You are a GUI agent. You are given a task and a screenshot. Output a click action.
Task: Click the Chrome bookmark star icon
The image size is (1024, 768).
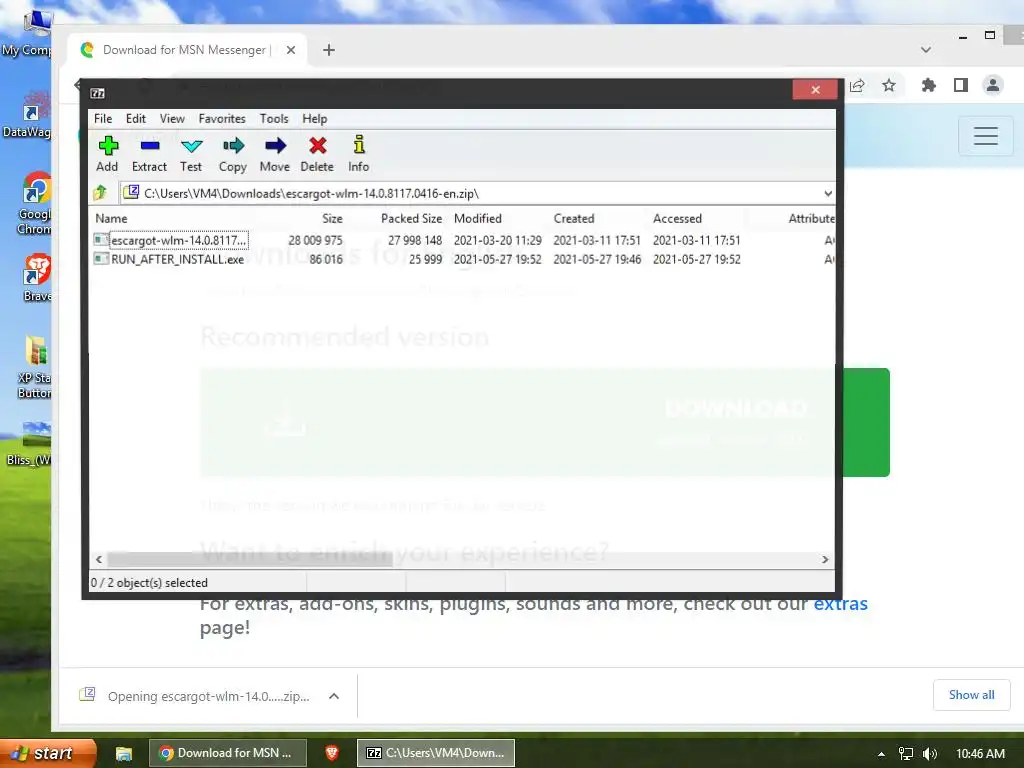point(889,85)
